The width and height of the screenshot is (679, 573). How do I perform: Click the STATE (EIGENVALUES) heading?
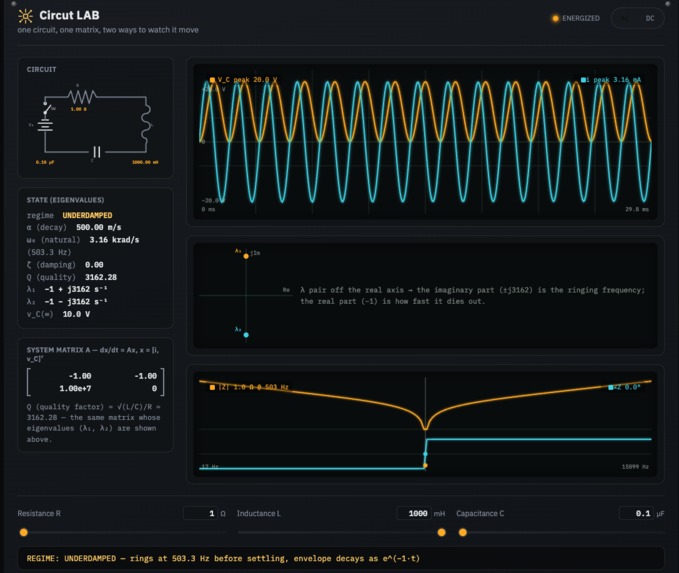pyautogui.click(x=65, y=200)
